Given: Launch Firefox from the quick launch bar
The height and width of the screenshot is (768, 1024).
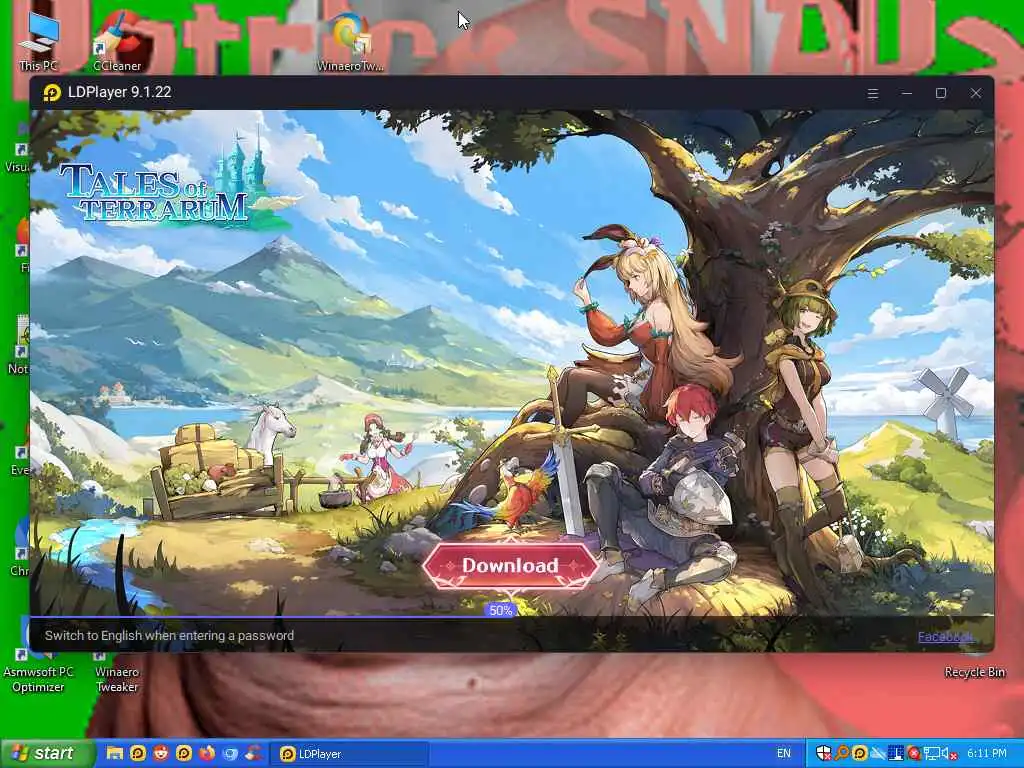Looking at the screenshot, I should 207,754.
